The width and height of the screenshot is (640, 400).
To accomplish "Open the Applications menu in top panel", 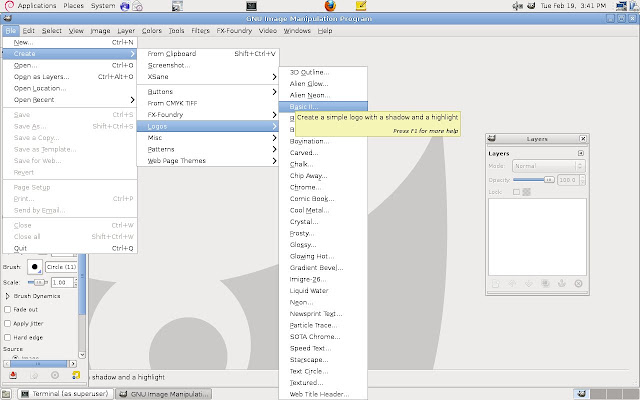I will coord(37,6).
